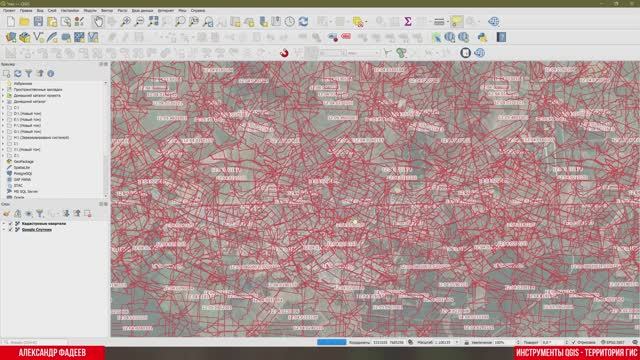Viewport: 640px width, 360px height.
Task: Refresh the Browser panel tree
Action: coord(18,73)
